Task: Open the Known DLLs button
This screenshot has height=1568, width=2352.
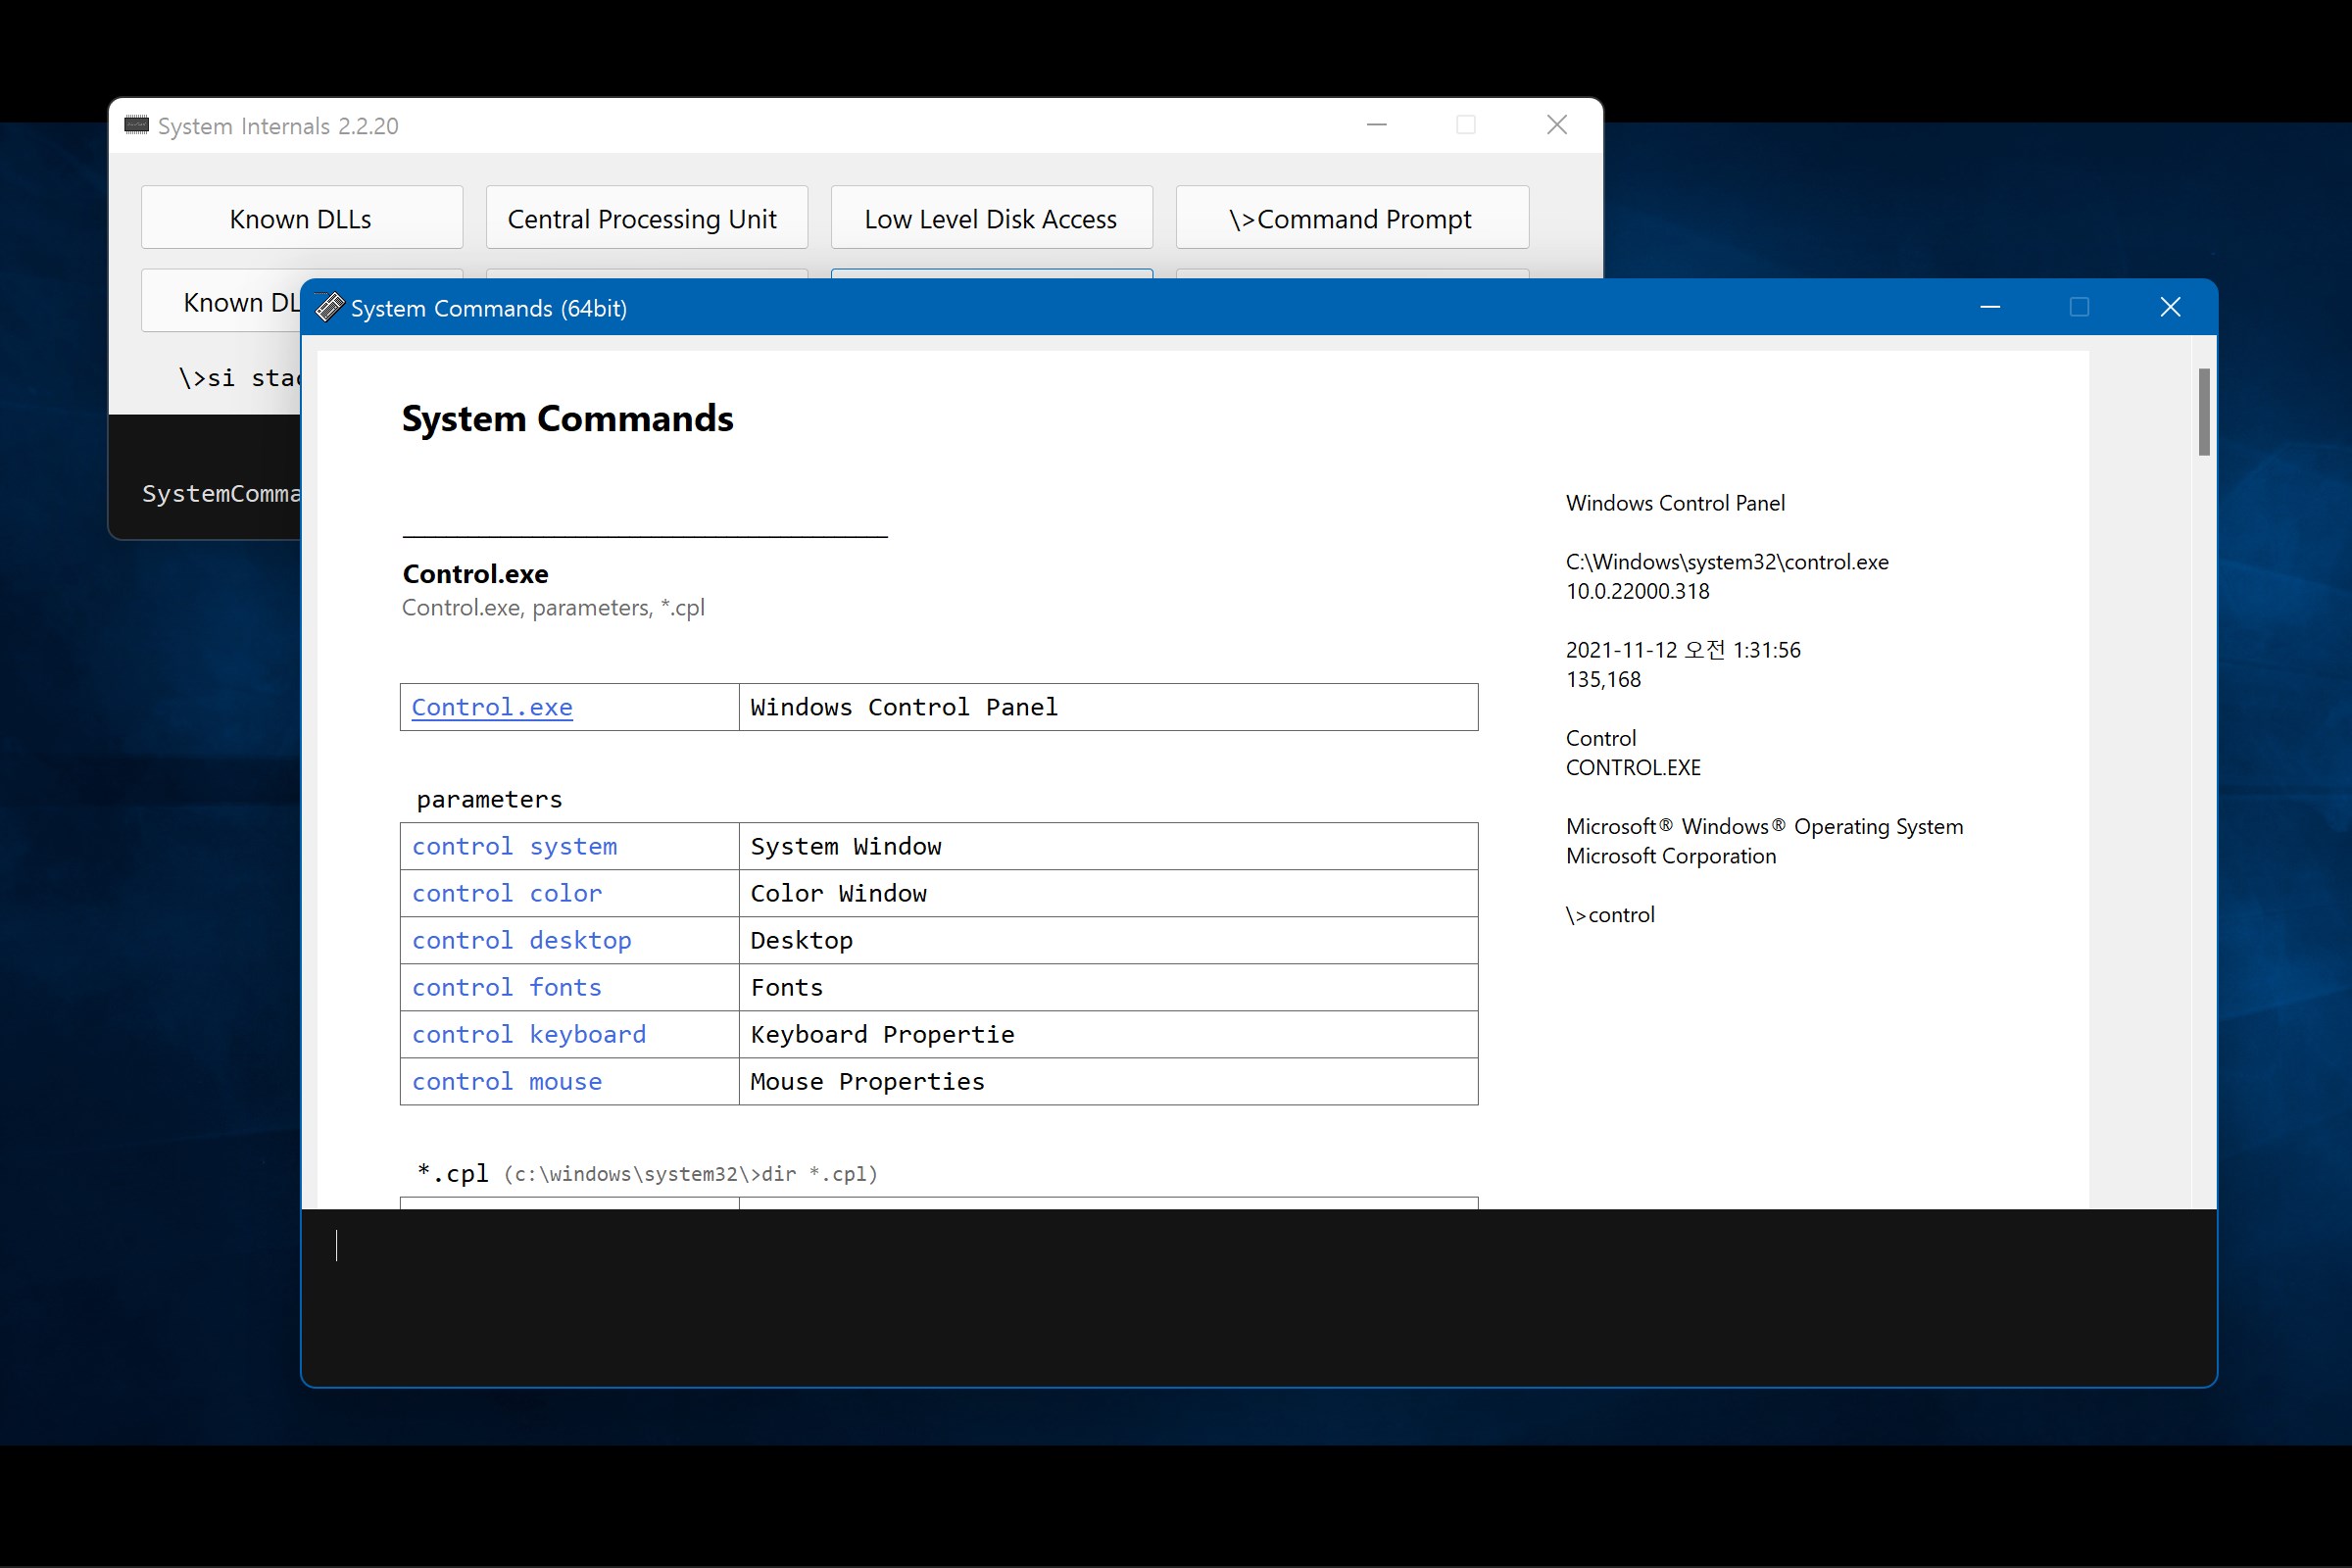Action: tap(301, 218)
